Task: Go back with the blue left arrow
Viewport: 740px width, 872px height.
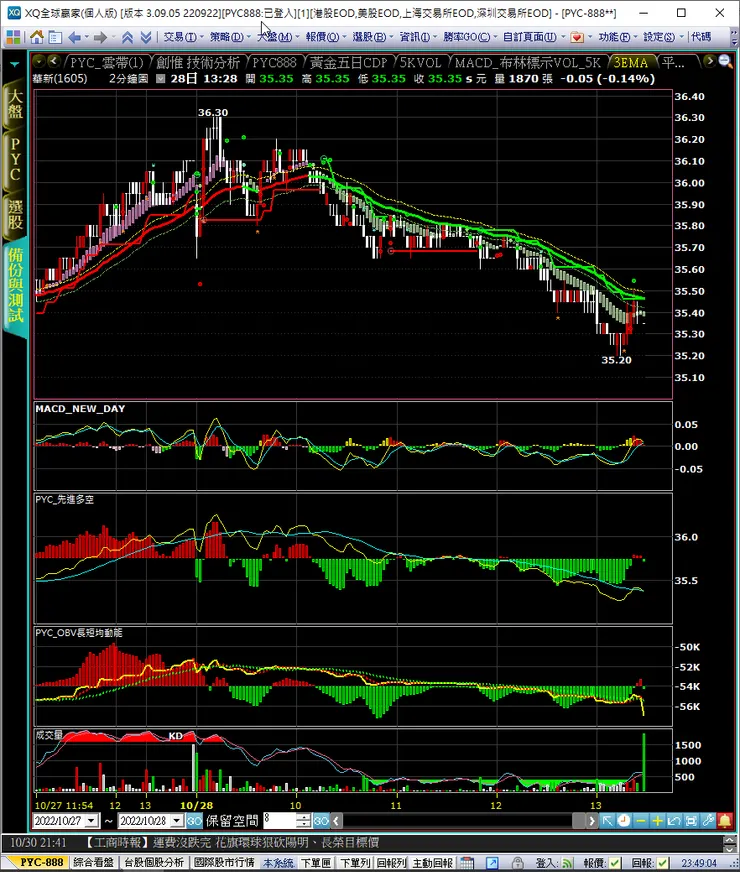Action: point(74,37)
